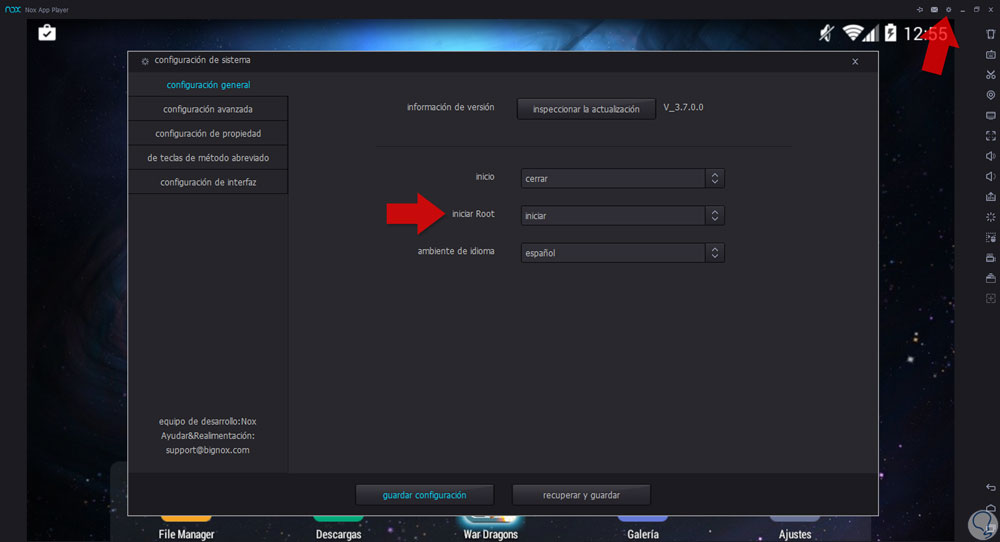Click the iniciar Root label
1000x542 pixels.
tap(473, 214)
